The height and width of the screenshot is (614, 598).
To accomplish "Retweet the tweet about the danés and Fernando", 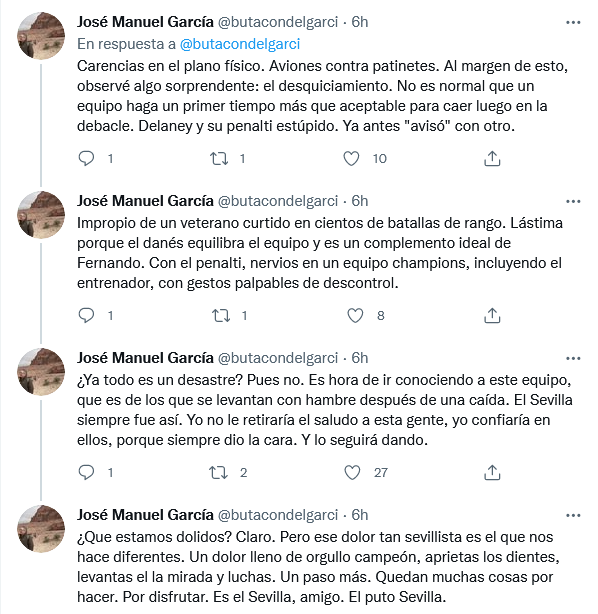I will pyautogui.click(x=221, y=315).
